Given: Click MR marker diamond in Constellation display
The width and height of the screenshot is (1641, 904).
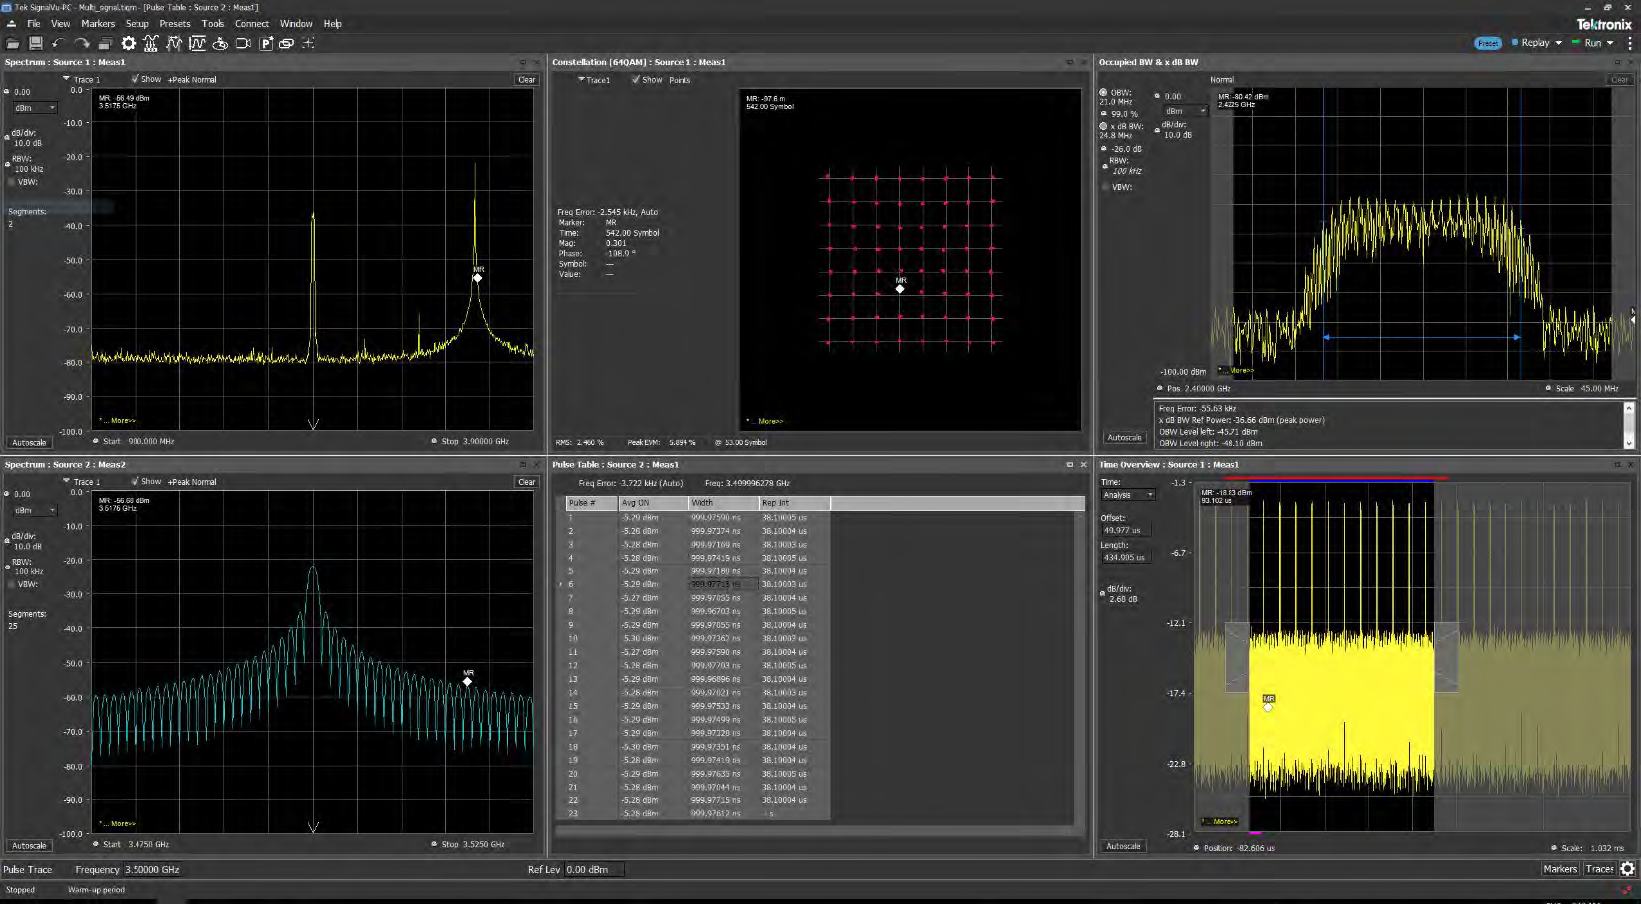Looking at the screenshot, I should pos(900,288).
